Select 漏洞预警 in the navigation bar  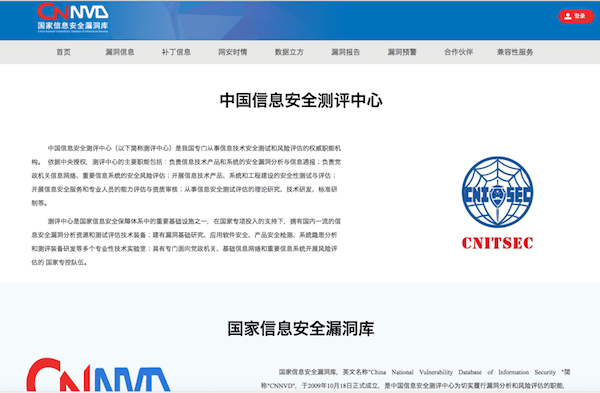coord(402,52)
